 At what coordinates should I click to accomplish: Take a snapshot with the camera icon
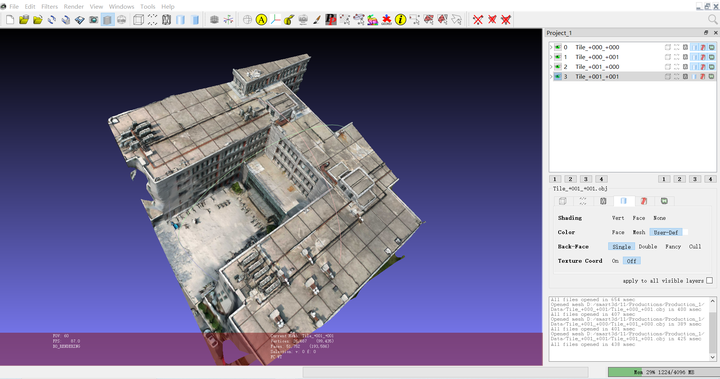coord(94,19)
